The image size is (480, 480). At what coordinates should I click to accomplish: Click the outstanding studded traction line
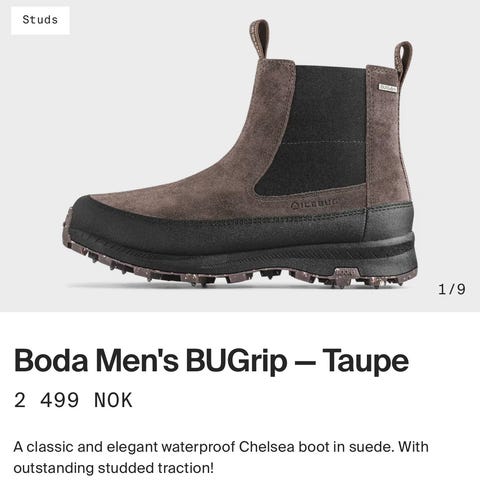pos(113,468)
